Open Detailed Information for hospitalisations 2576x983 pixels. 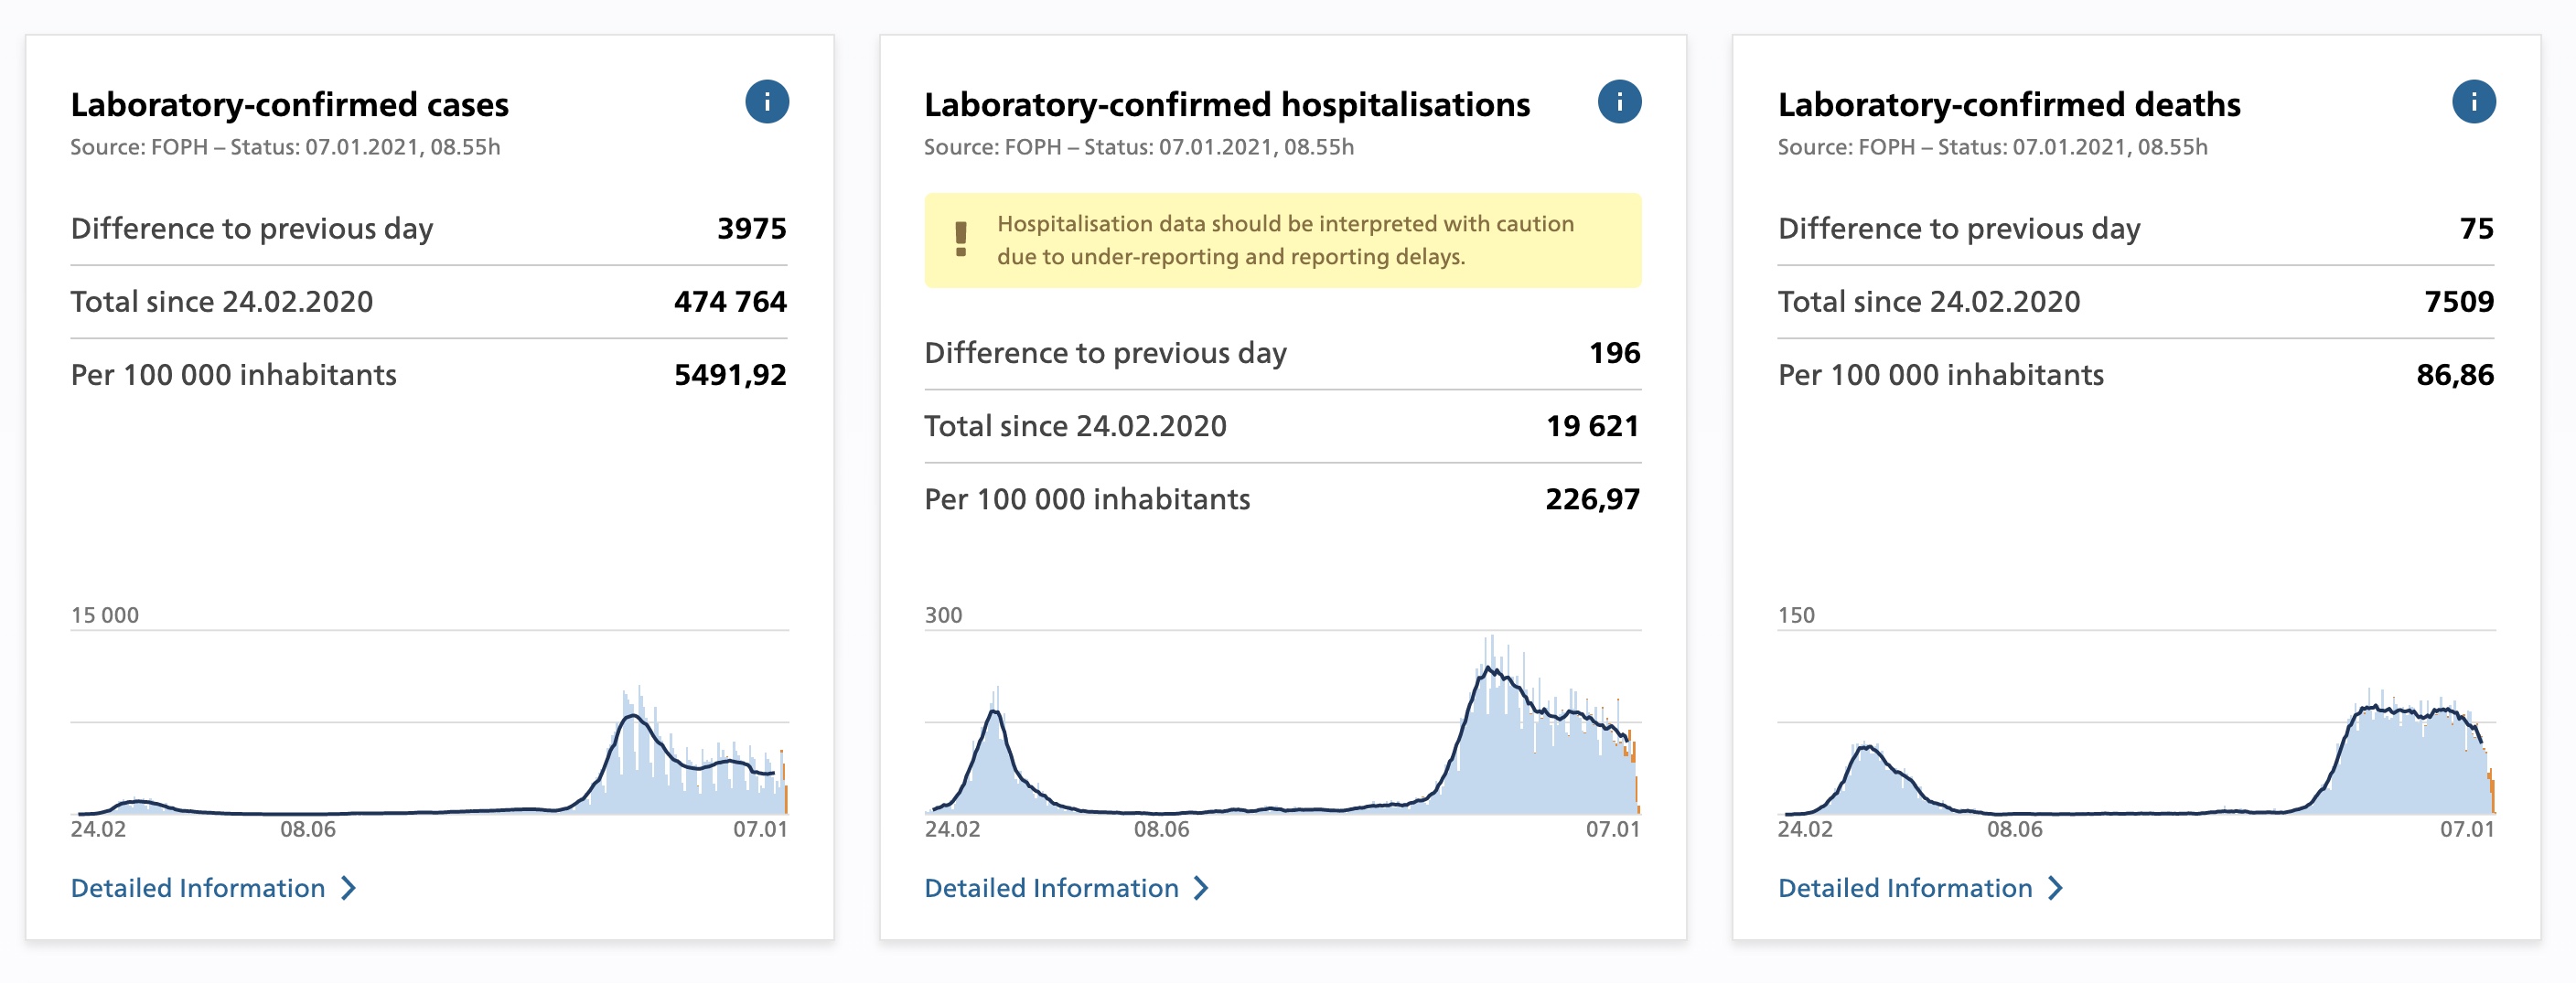[x=1051, y=888]
